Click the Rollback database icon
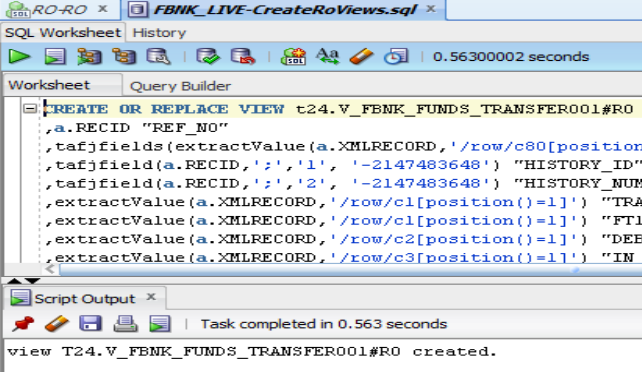 pos(243,56)
